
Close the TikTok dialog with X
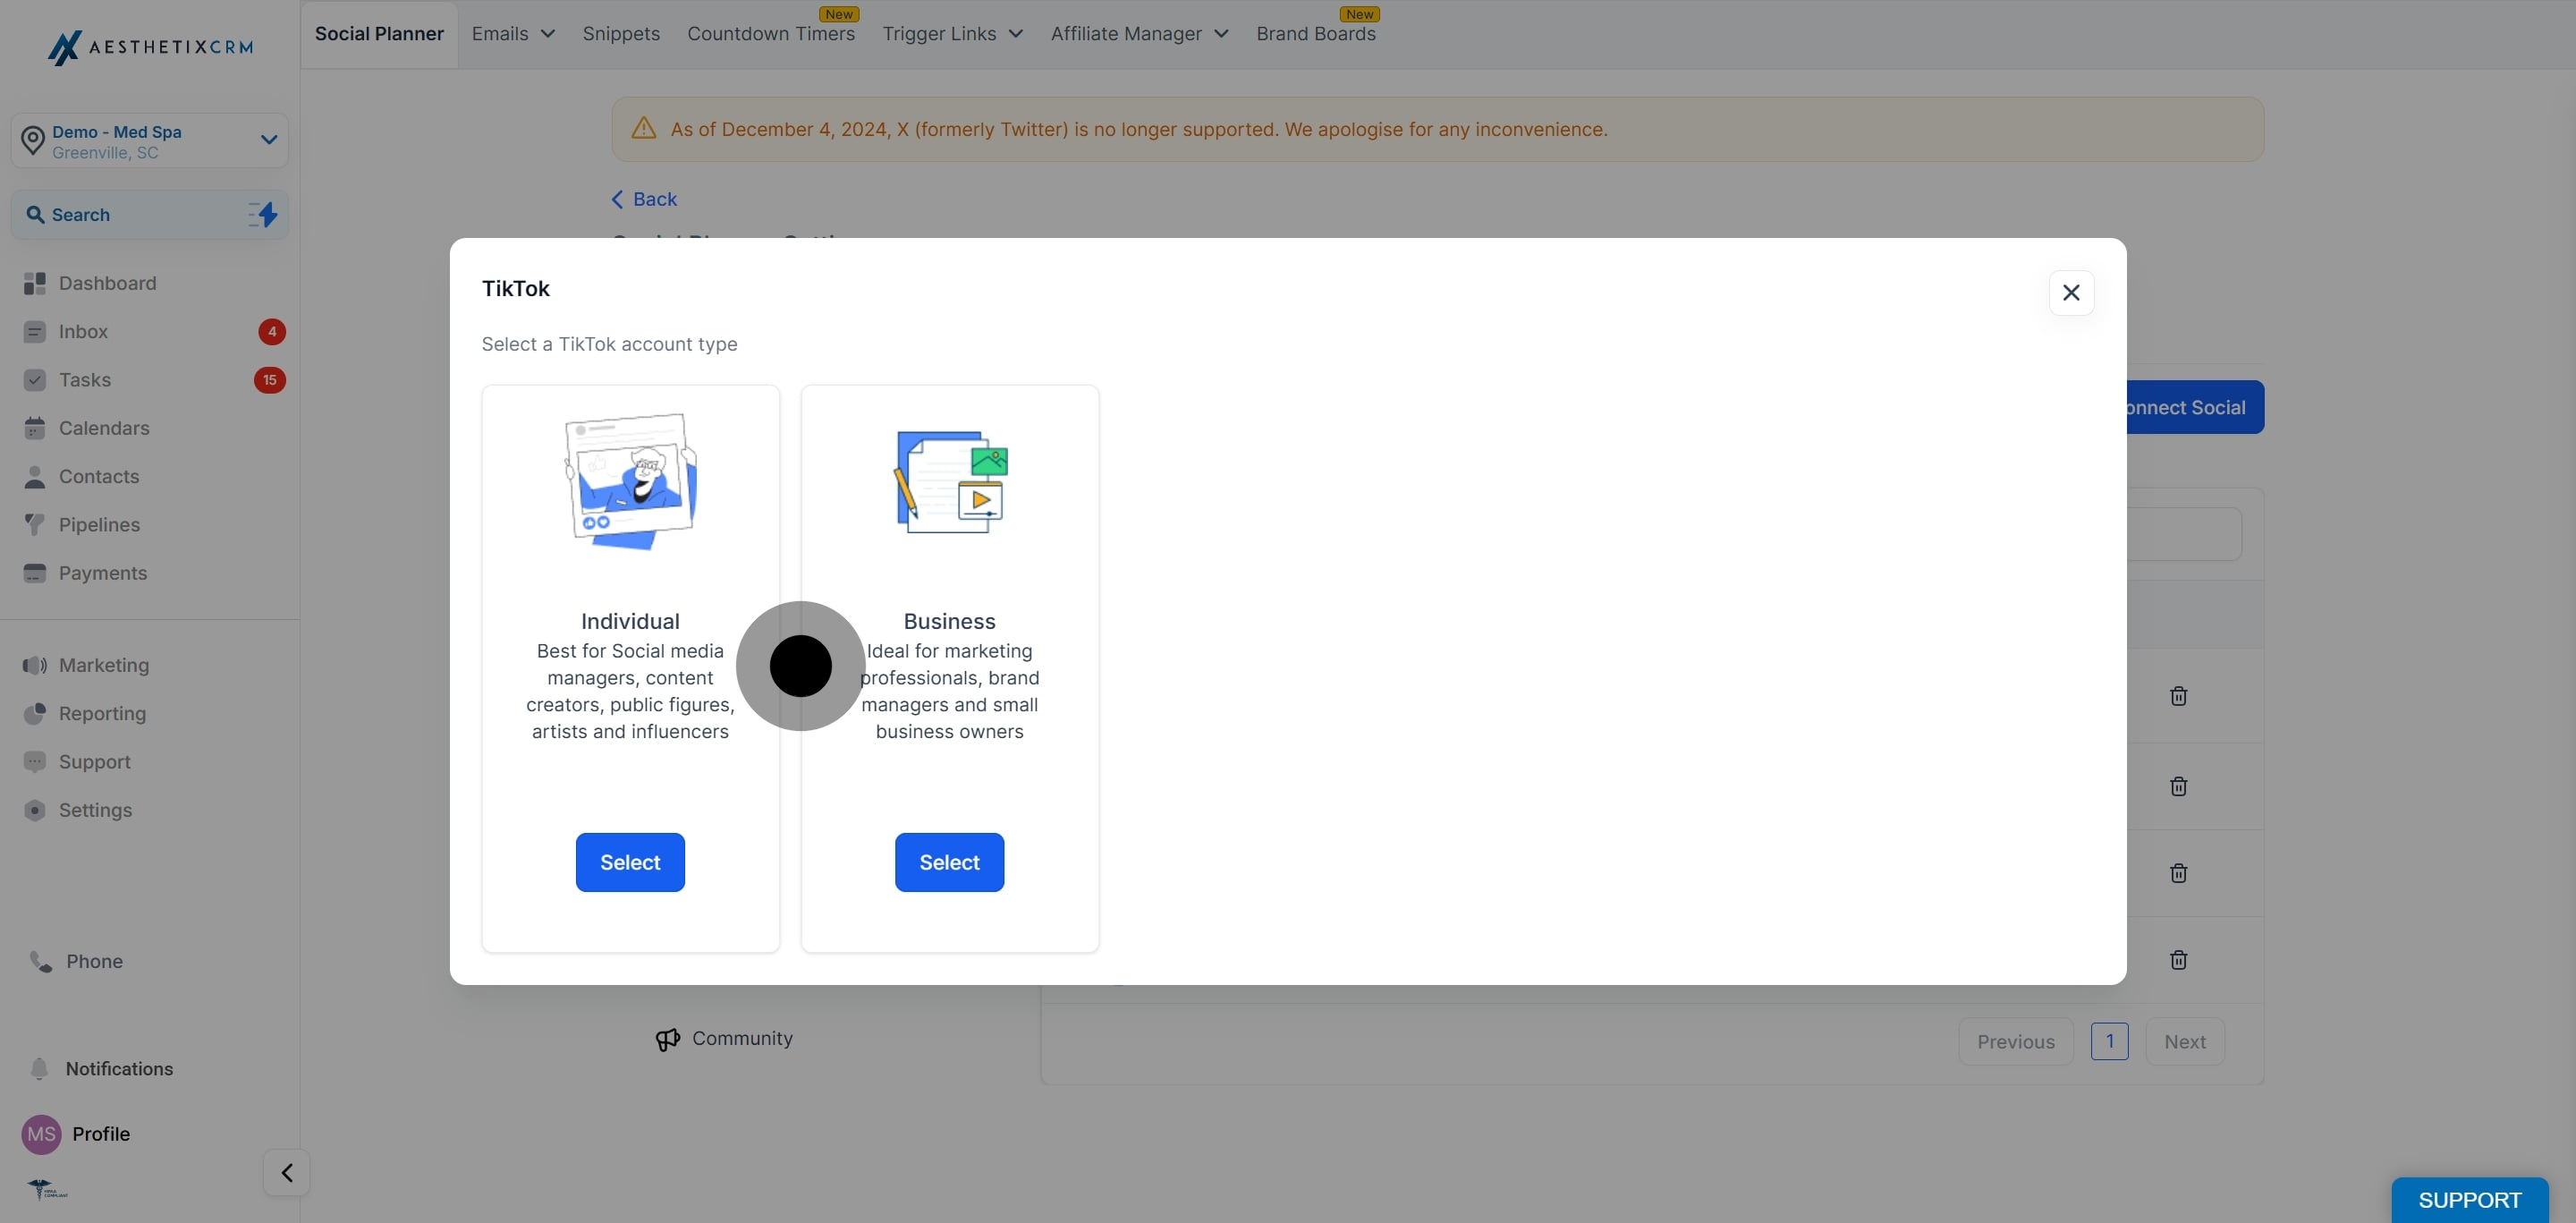(x=2071, y=293)
